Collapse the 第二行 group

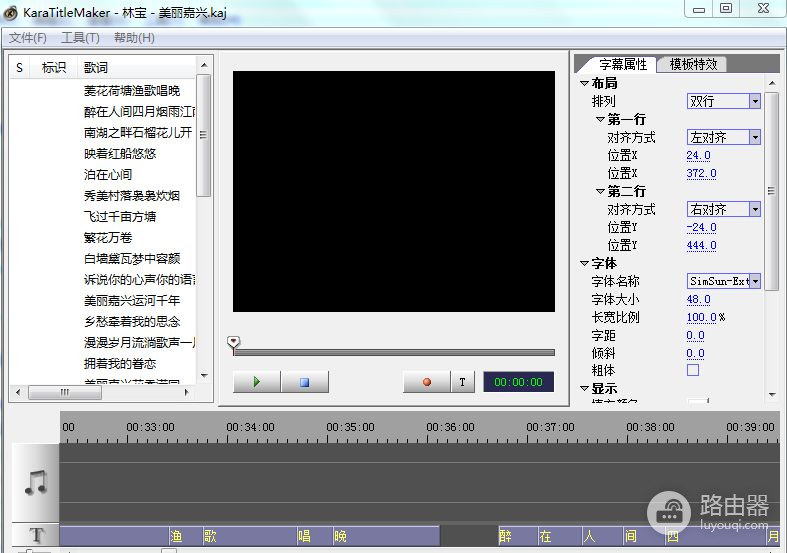pyautogui.click(x=600, y=191)
